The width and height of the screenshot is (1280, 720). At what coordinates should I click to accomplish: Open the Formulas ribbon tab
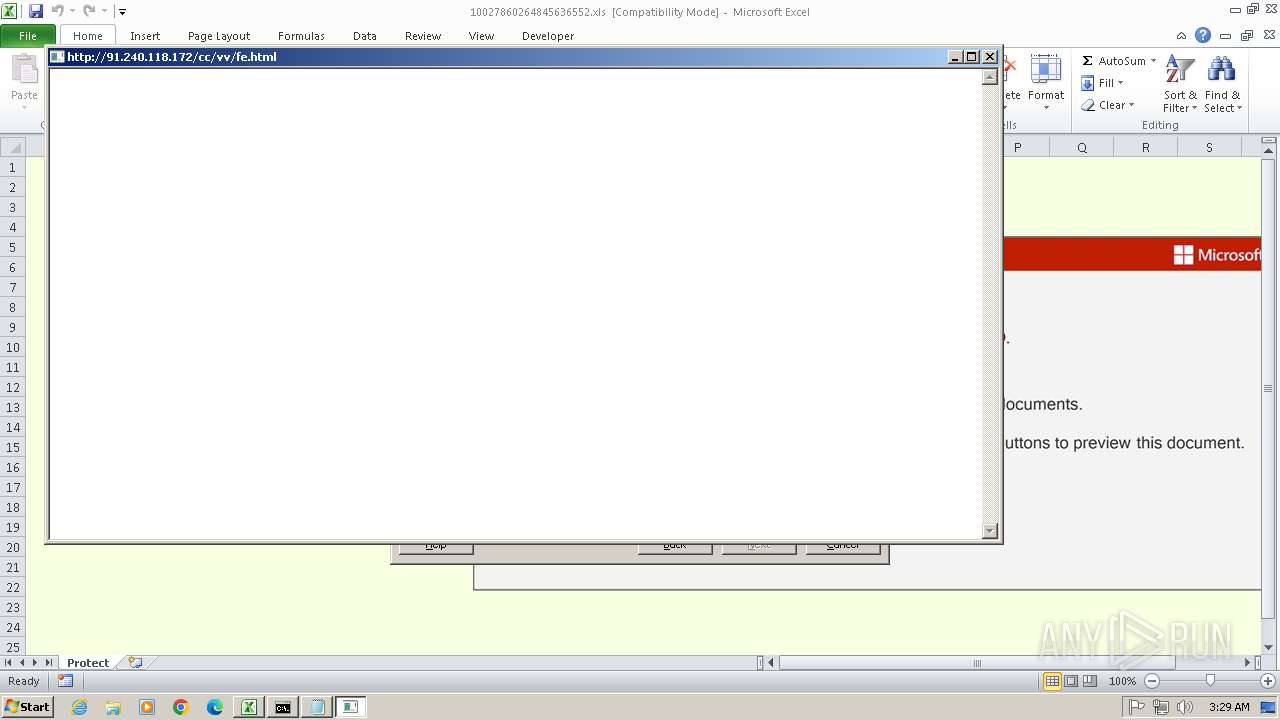301,36
